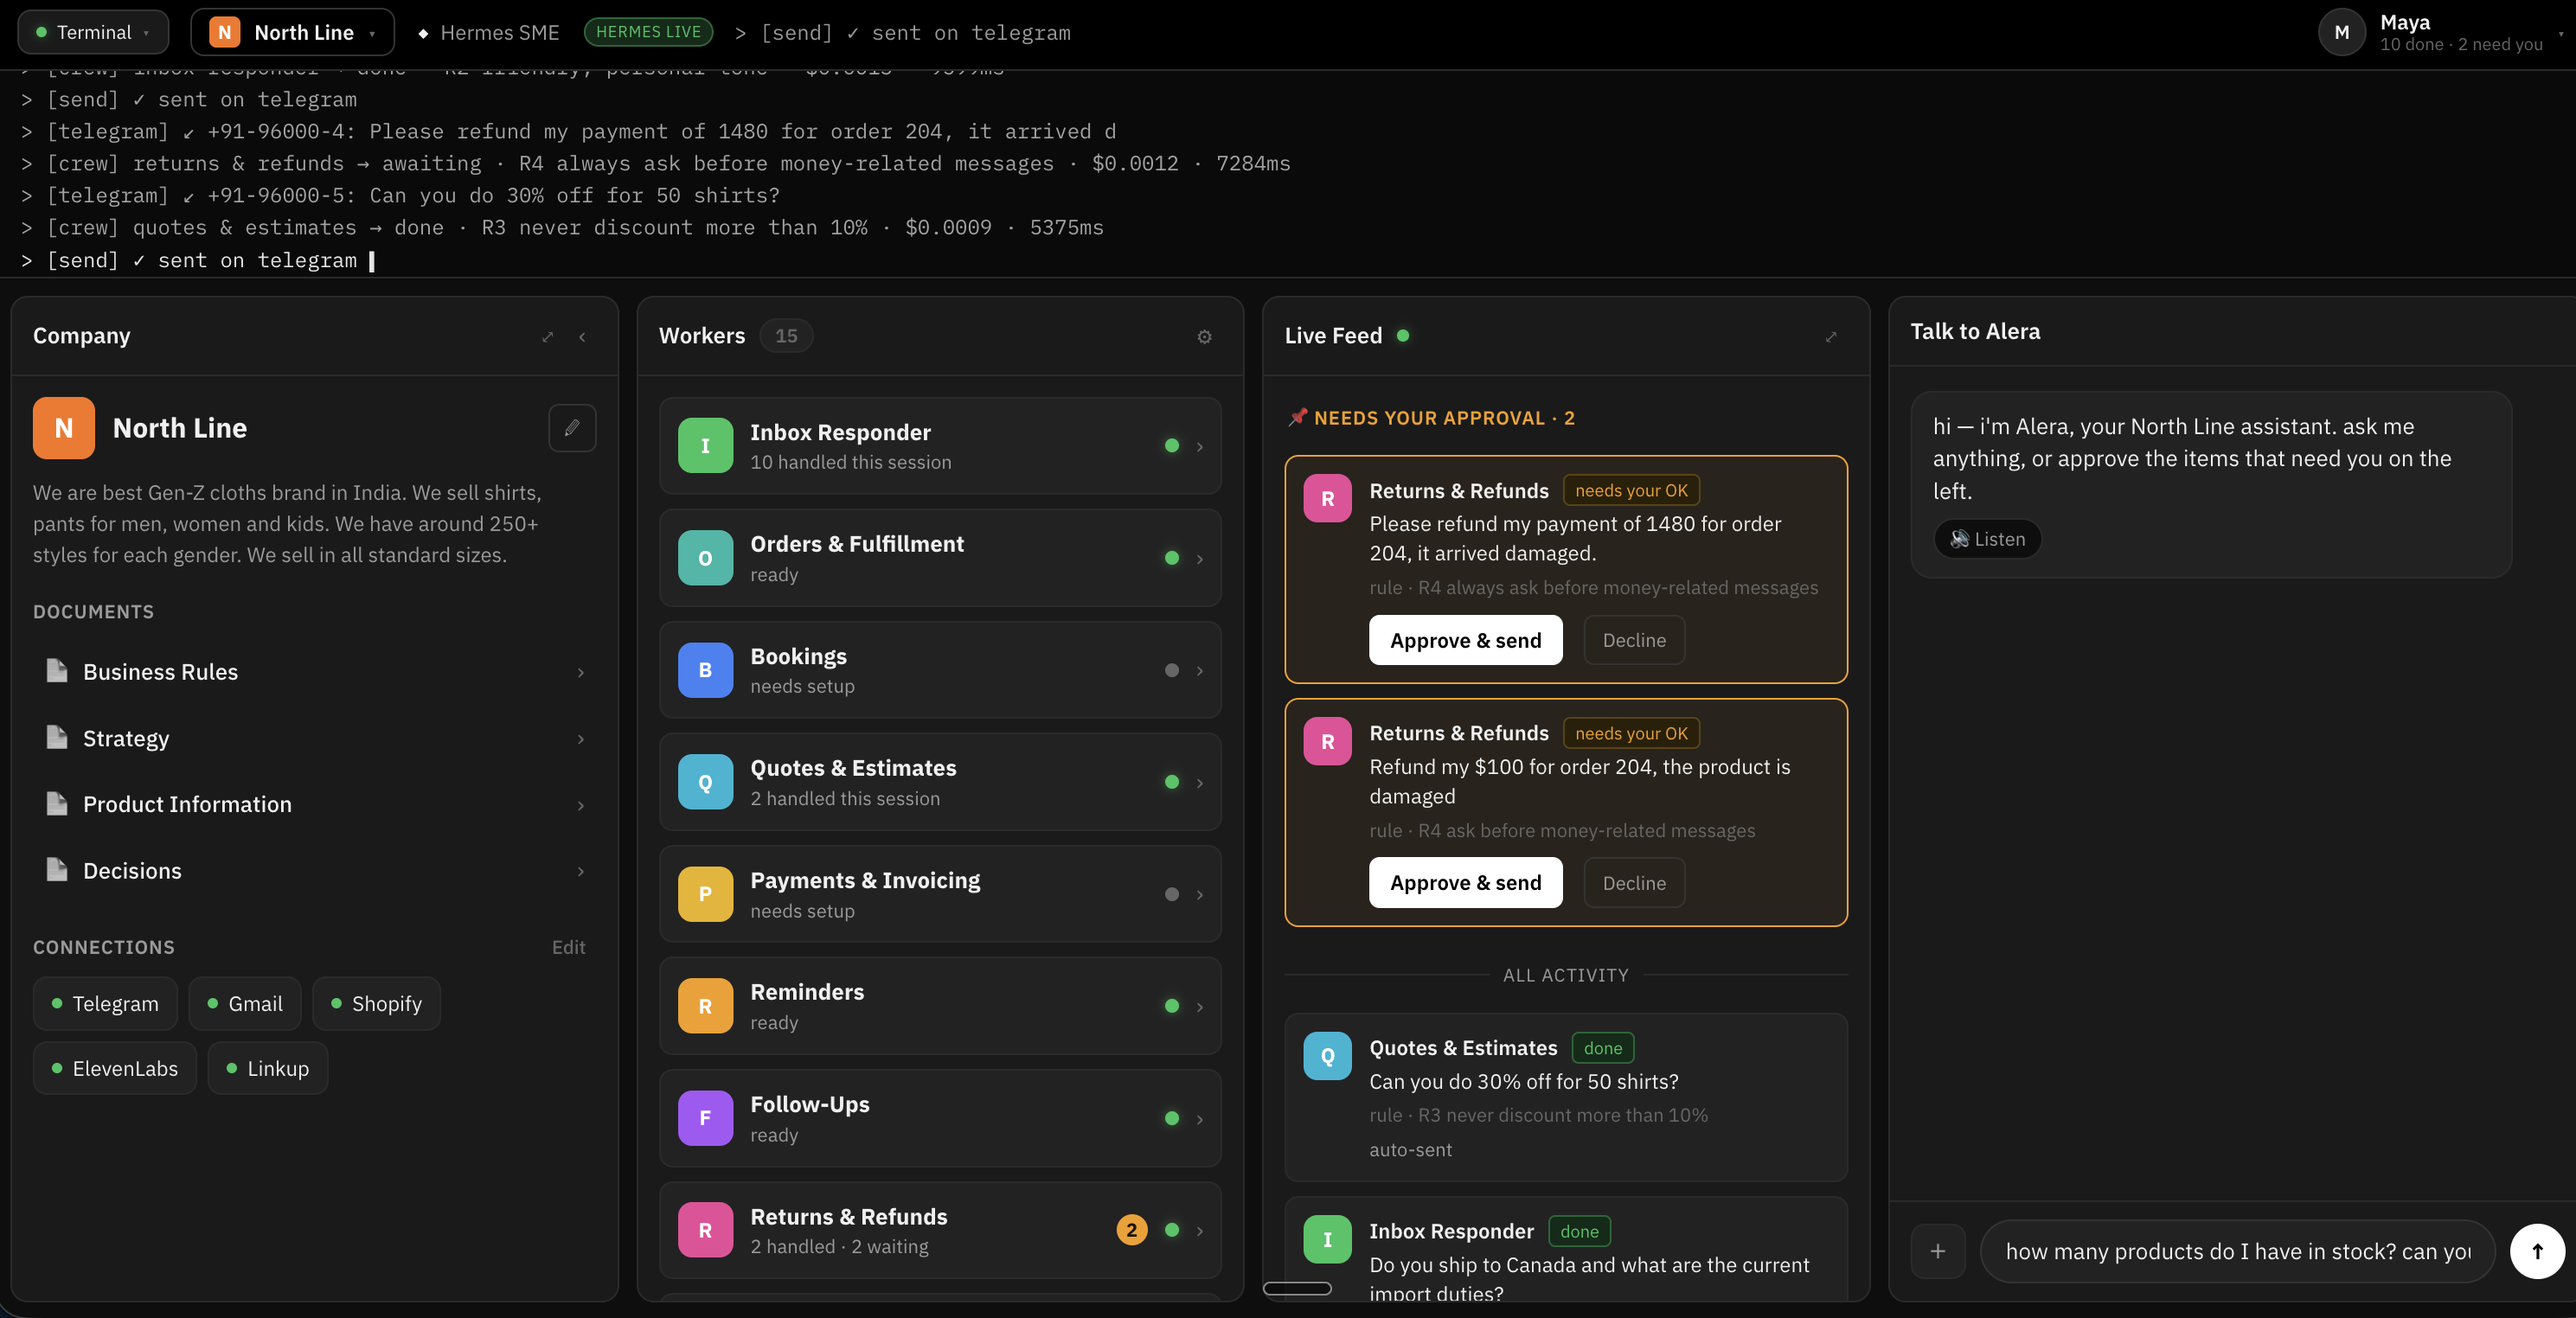Toggle Inbox Responder status dot
Image resolution: width=2576 pixels, height=1318 pixels.
click(x=1172, y=446)
